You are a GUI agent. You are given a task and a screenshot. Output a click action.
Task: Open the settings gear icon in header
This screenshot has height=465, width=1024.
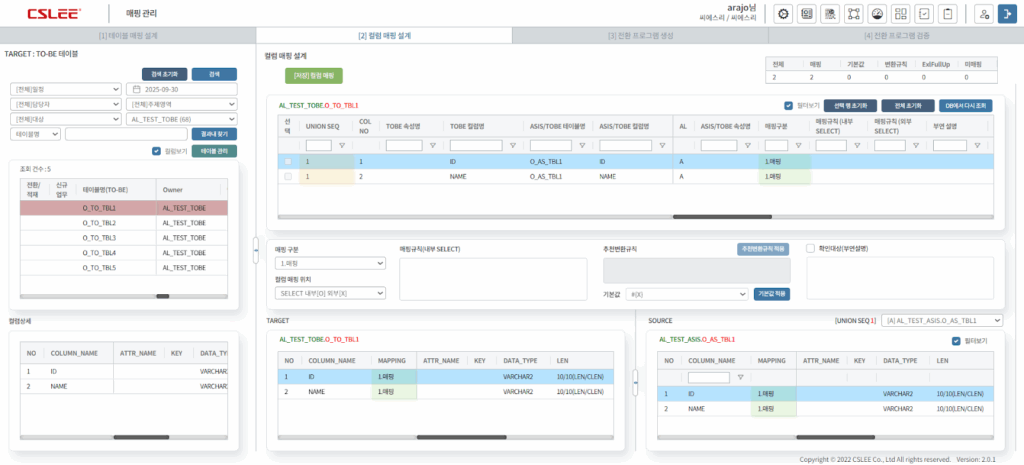(783, 14)
